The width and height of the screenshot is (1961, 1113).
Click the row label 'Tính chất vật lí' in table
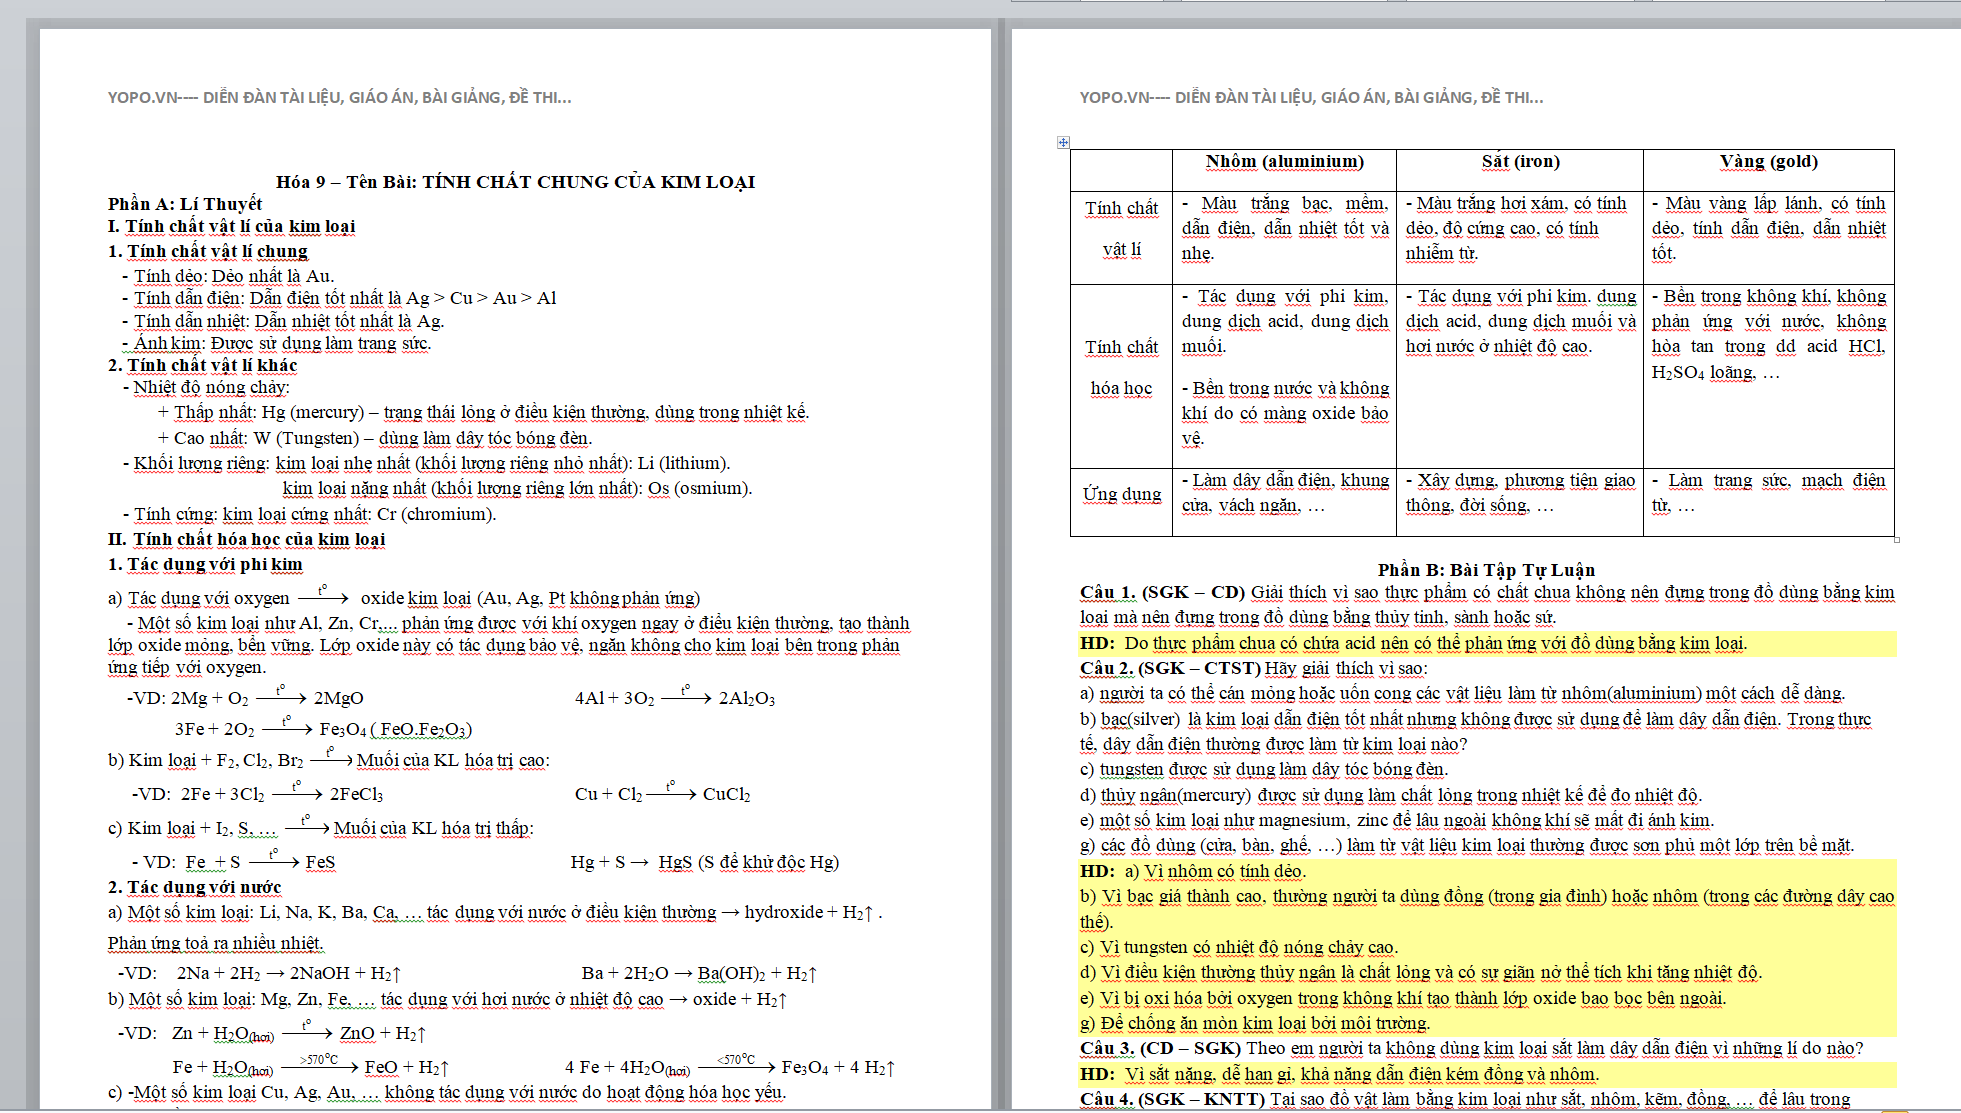pos(1122,229)
